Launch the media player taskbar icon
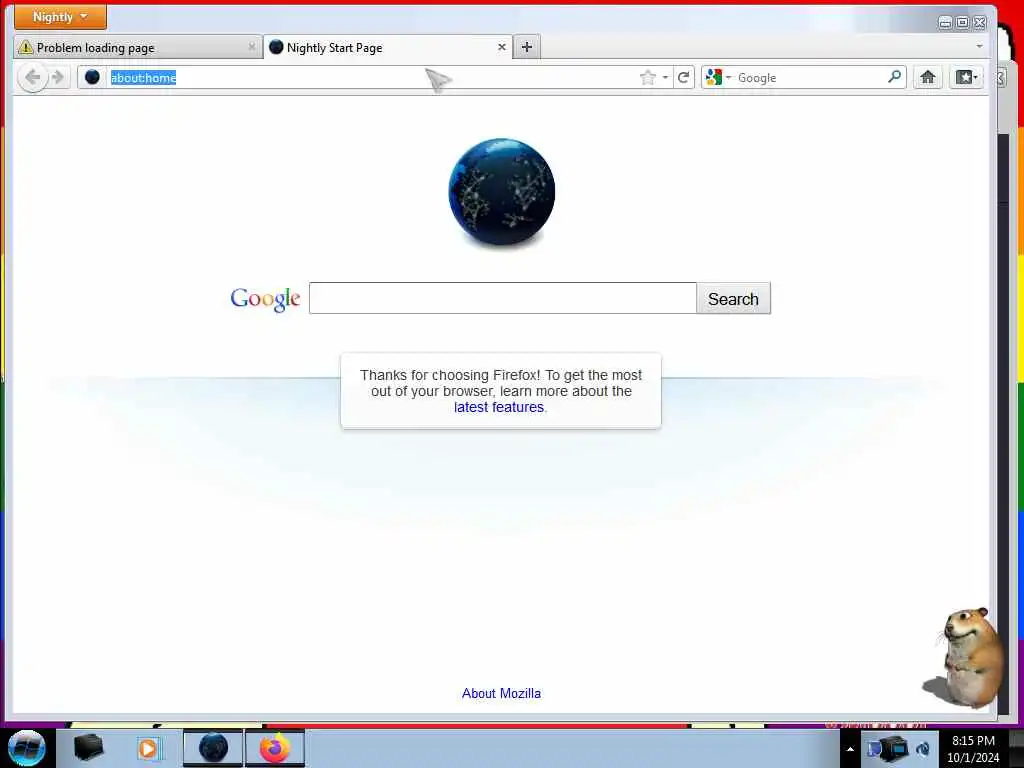 tap(149, 748)
